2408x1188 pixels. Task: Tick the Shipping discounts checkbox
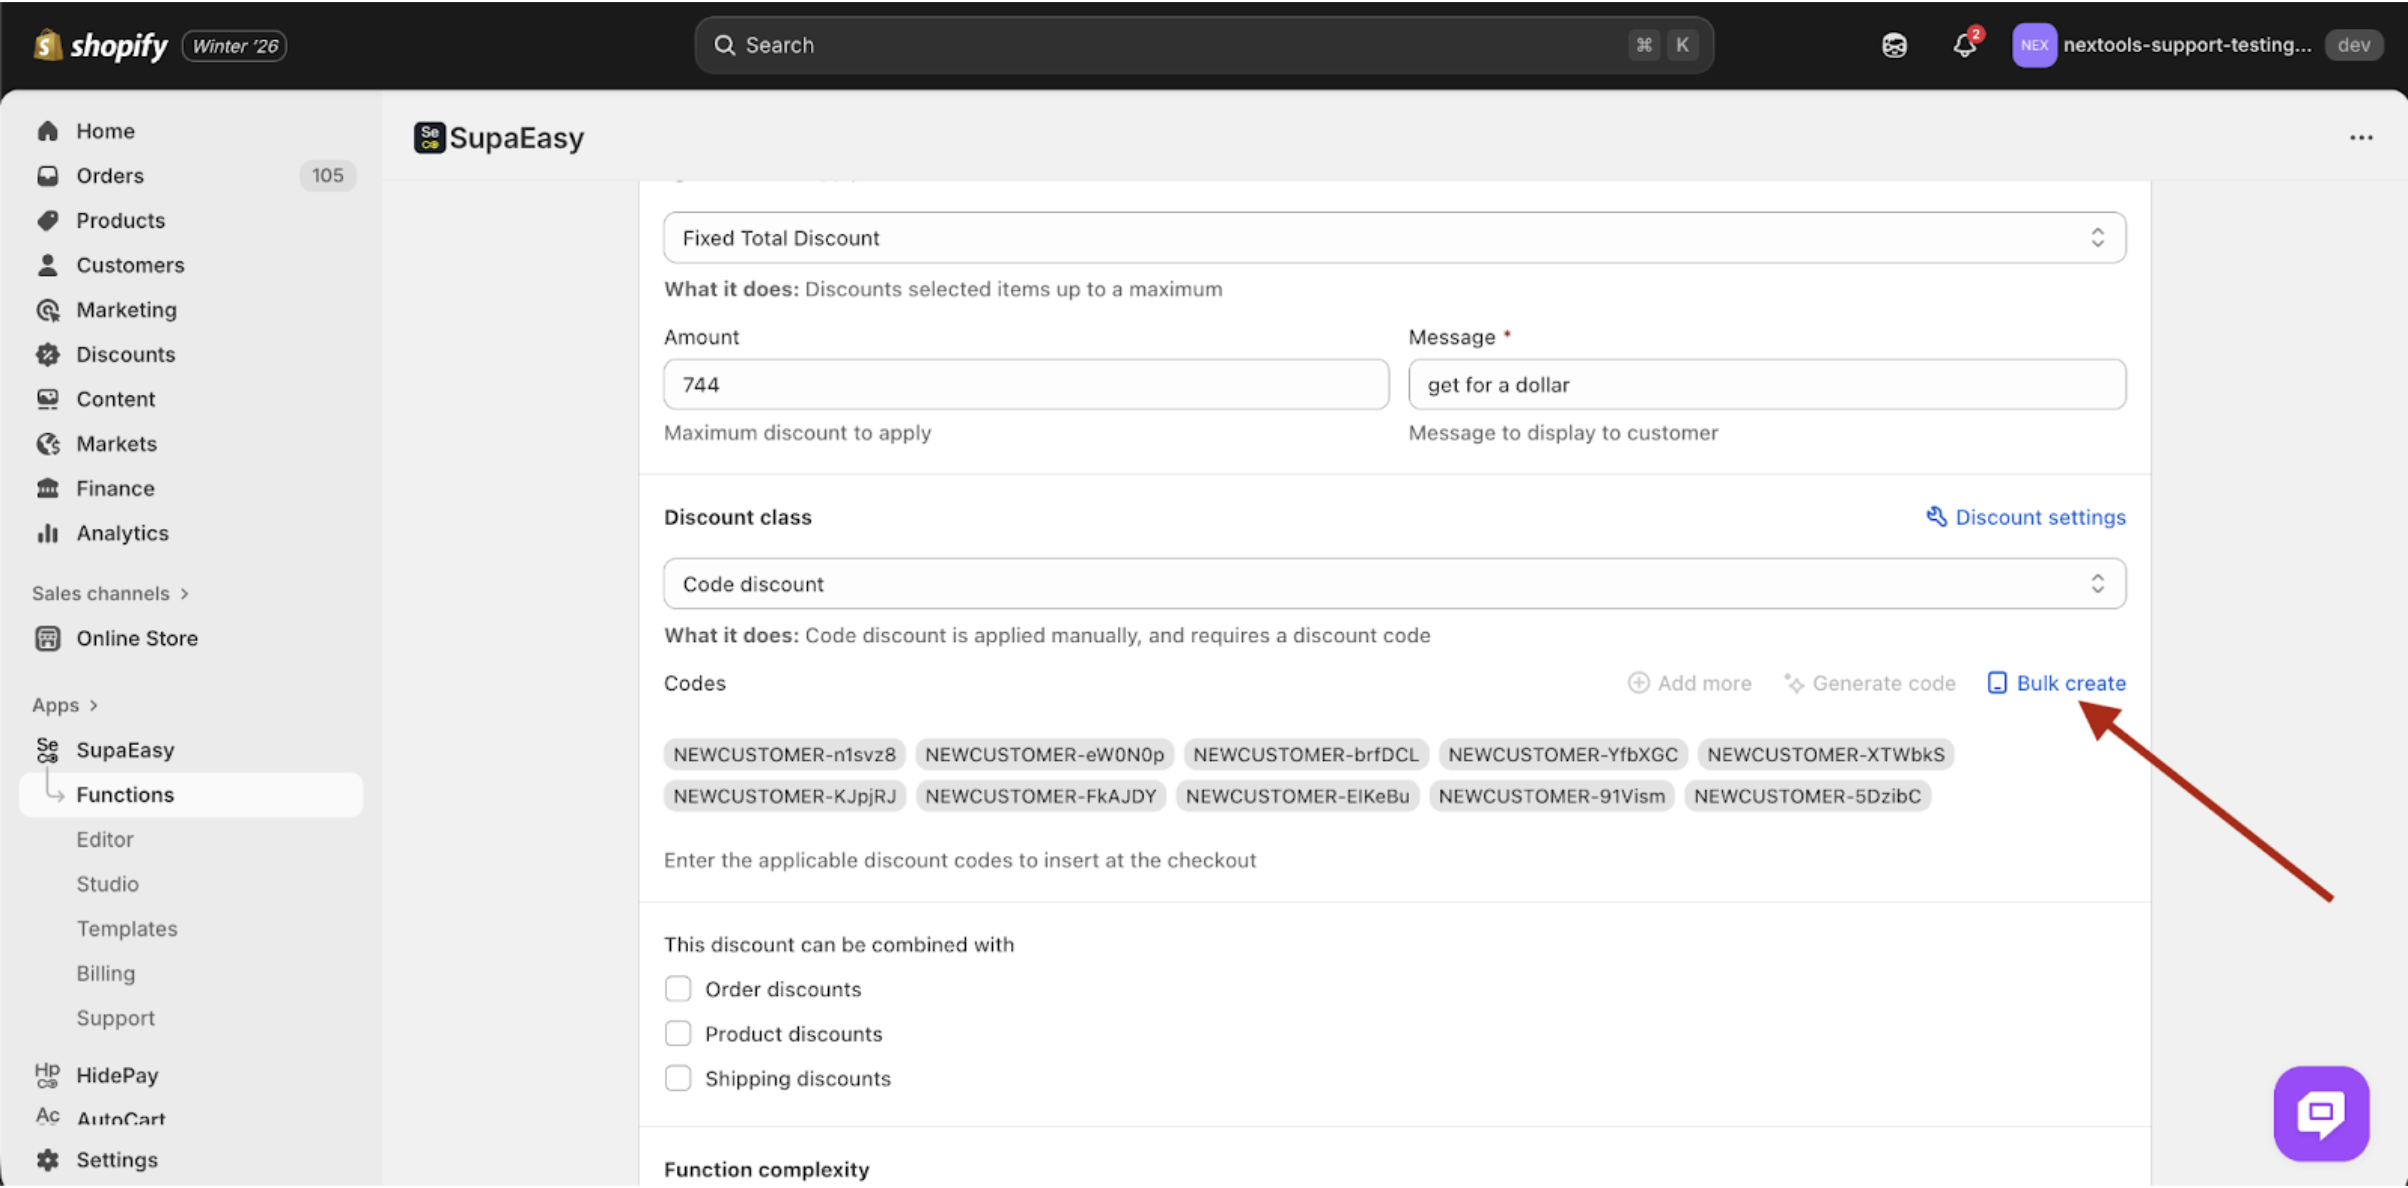coord(678,1079)
